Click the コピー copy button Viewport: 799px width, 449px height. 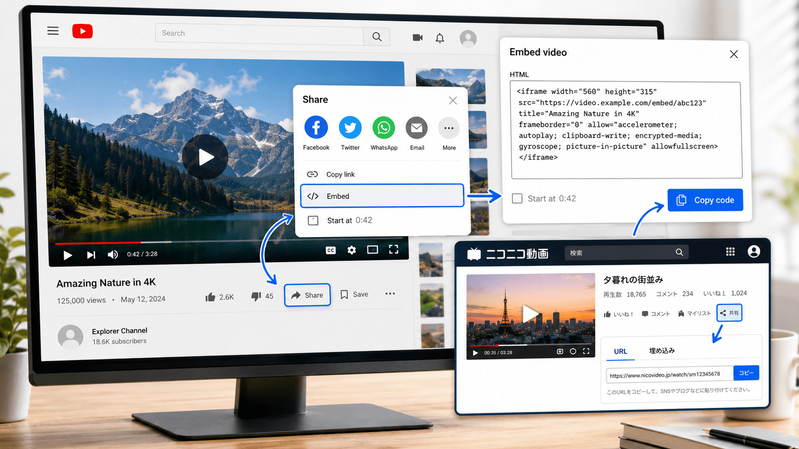coord(747,373)
